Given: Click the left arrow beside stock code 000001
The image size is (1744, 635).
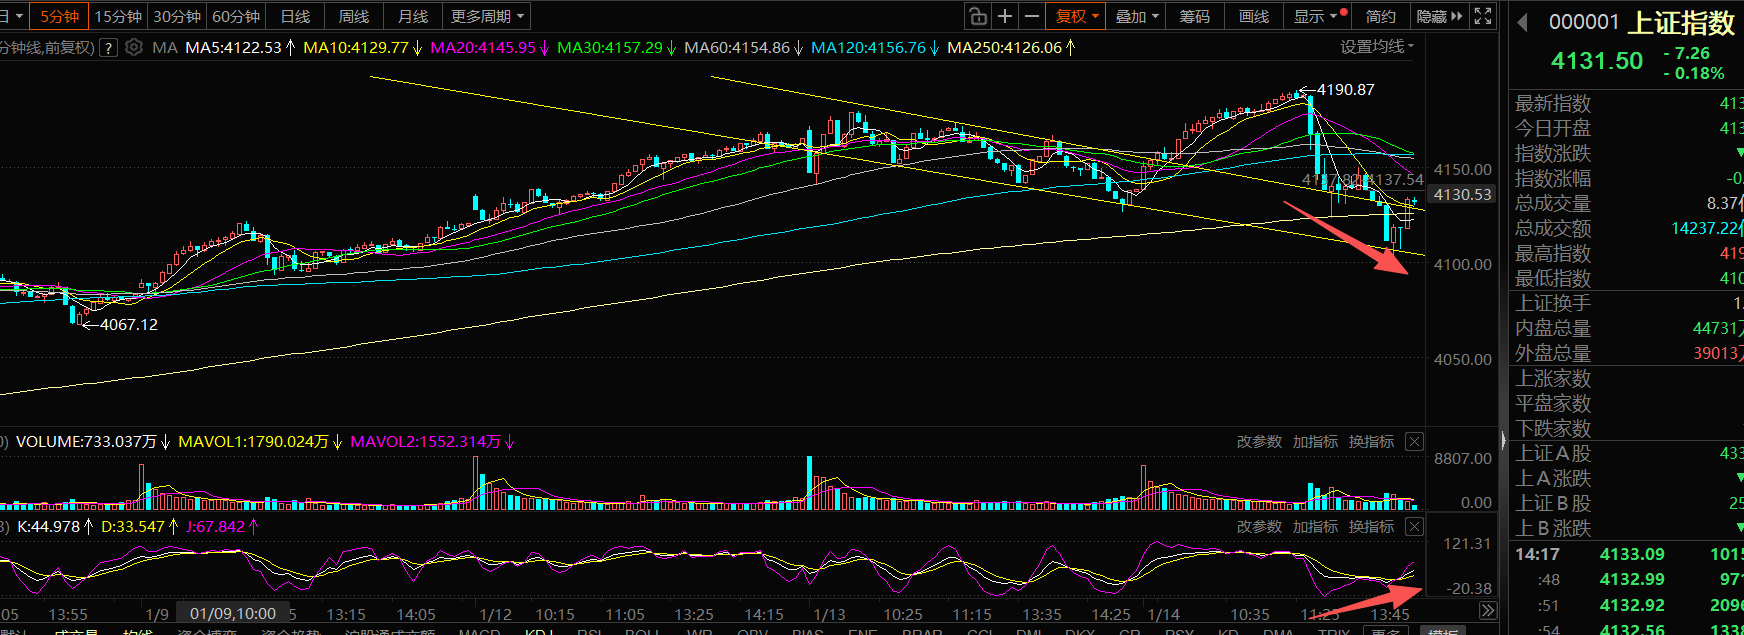Looking at the screenshot, I should click(1522, 23).
